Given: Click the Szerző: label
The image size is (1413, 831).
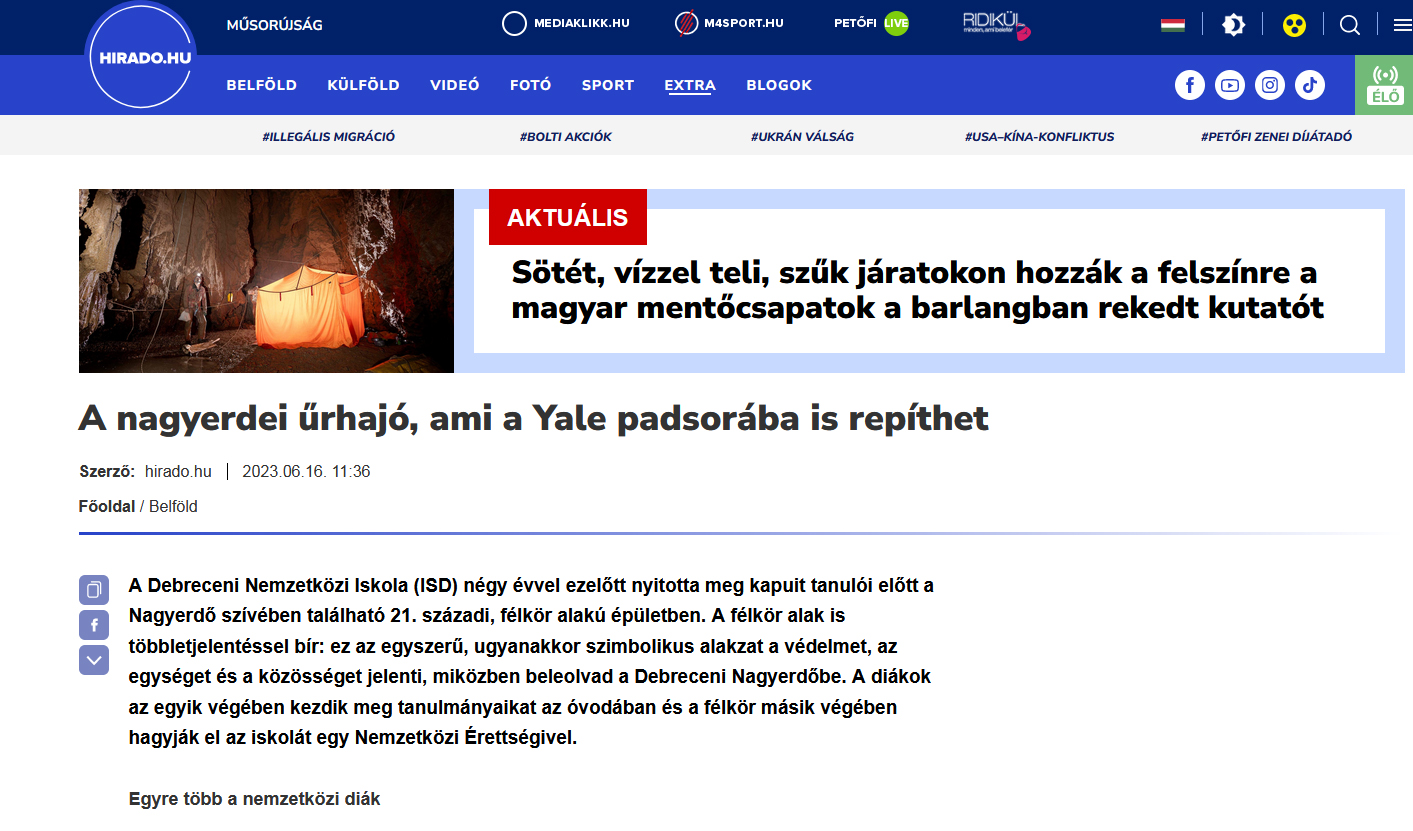Looking at the screenshot, I should pyautogui.click(x=107, y=471).
